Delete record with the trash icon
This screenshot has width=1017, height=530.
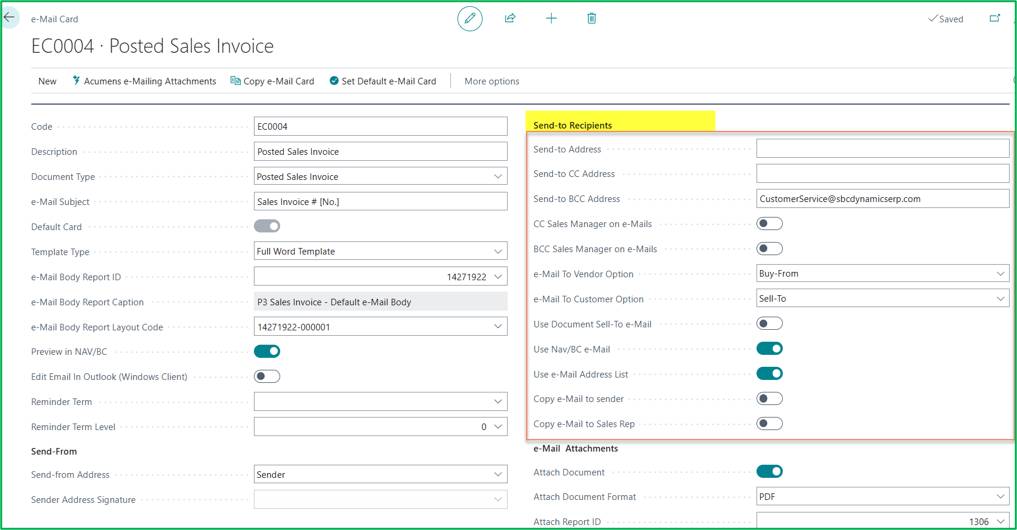tap(592, 18)
